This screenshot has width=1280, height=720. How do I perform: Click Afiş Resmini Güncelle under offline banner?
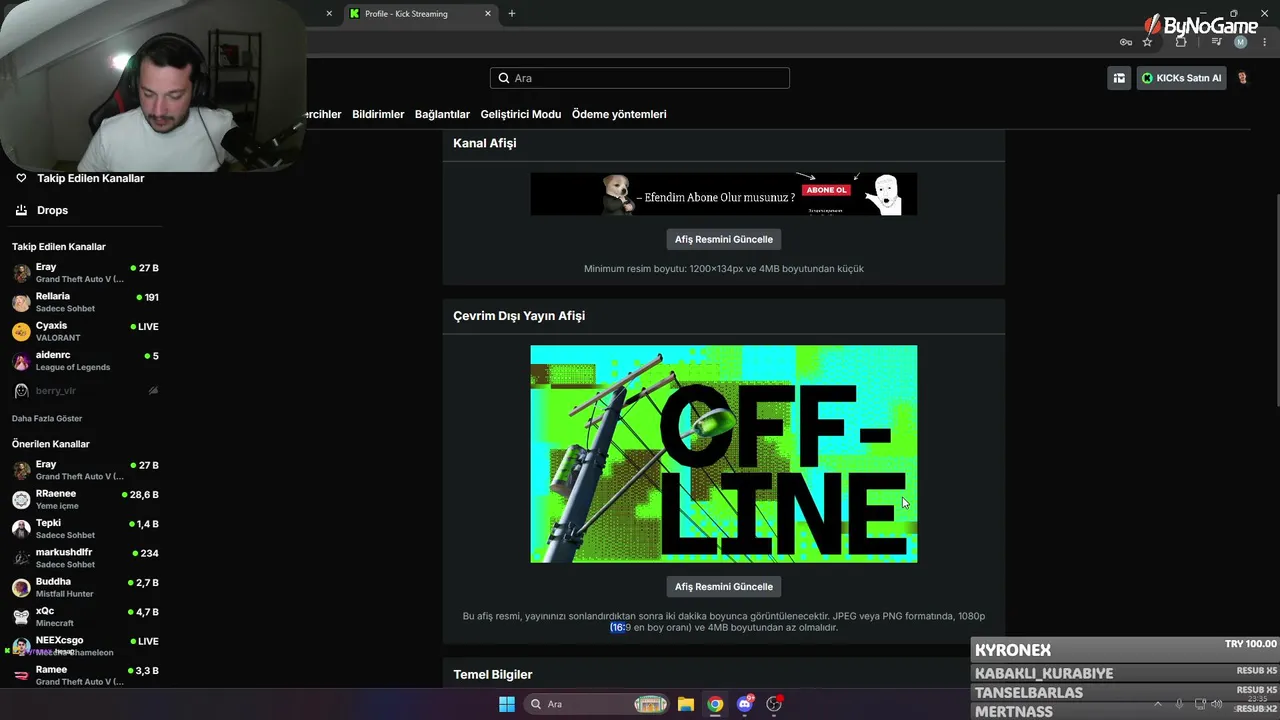(724, 587)
